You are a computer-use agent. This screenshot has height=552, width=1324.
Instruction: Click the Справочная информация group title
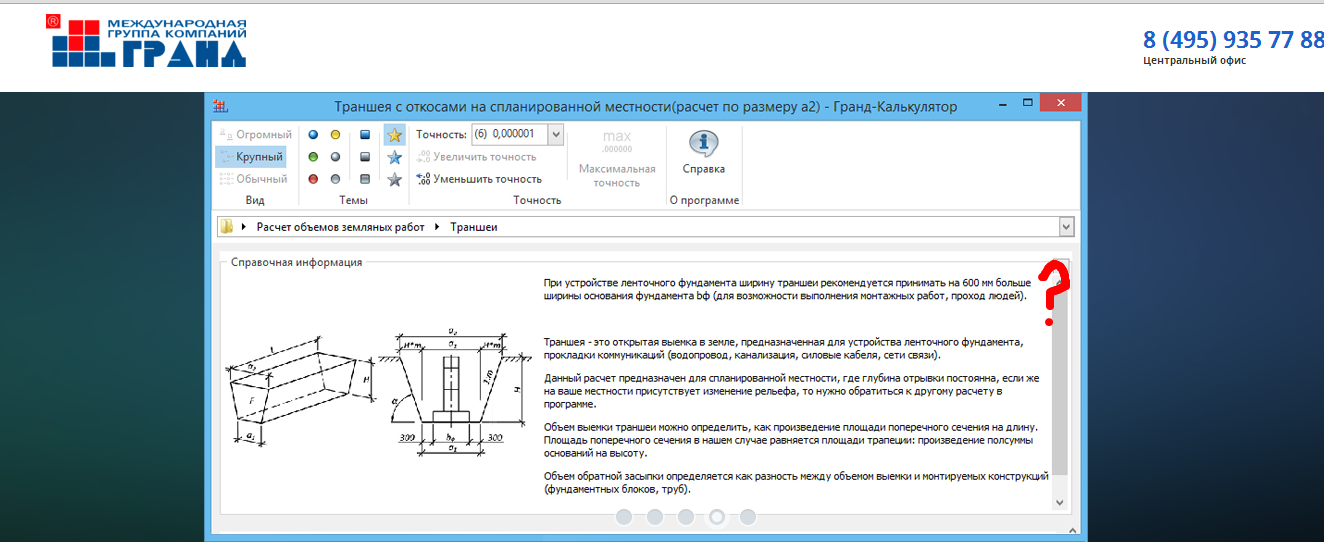(296, 263)
